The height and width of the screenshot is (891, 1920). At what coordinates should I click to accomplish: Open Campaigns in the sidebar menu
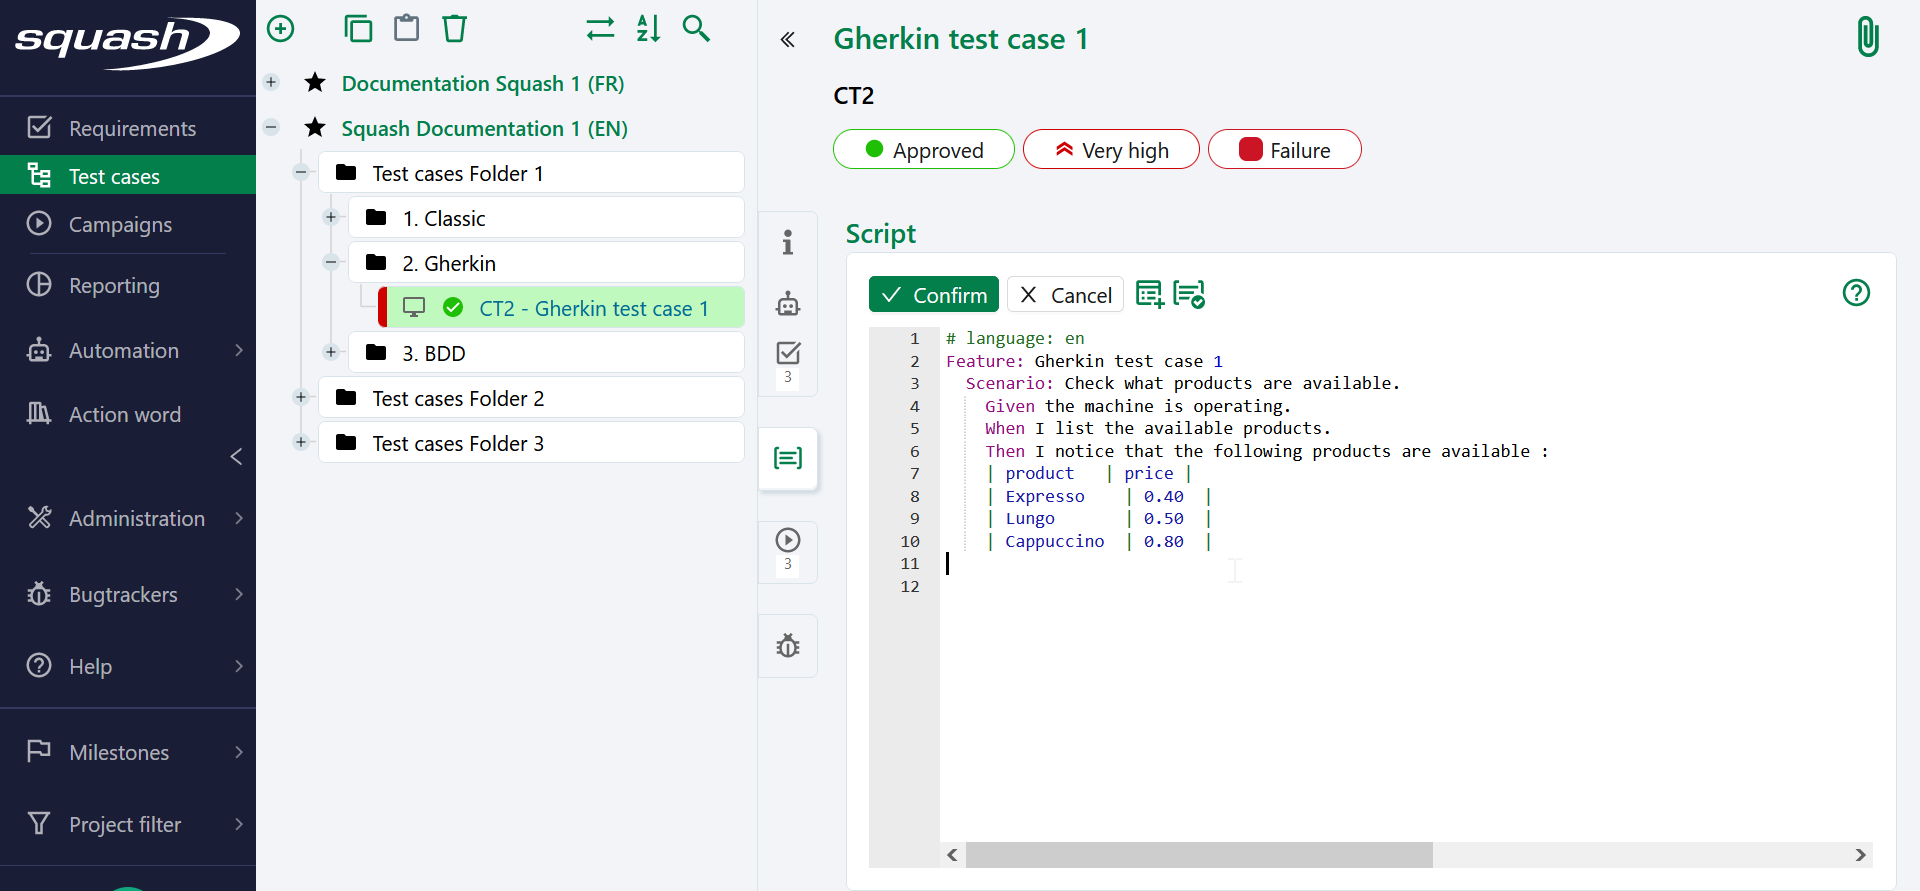pyautogui.click(x=120, y=225)
